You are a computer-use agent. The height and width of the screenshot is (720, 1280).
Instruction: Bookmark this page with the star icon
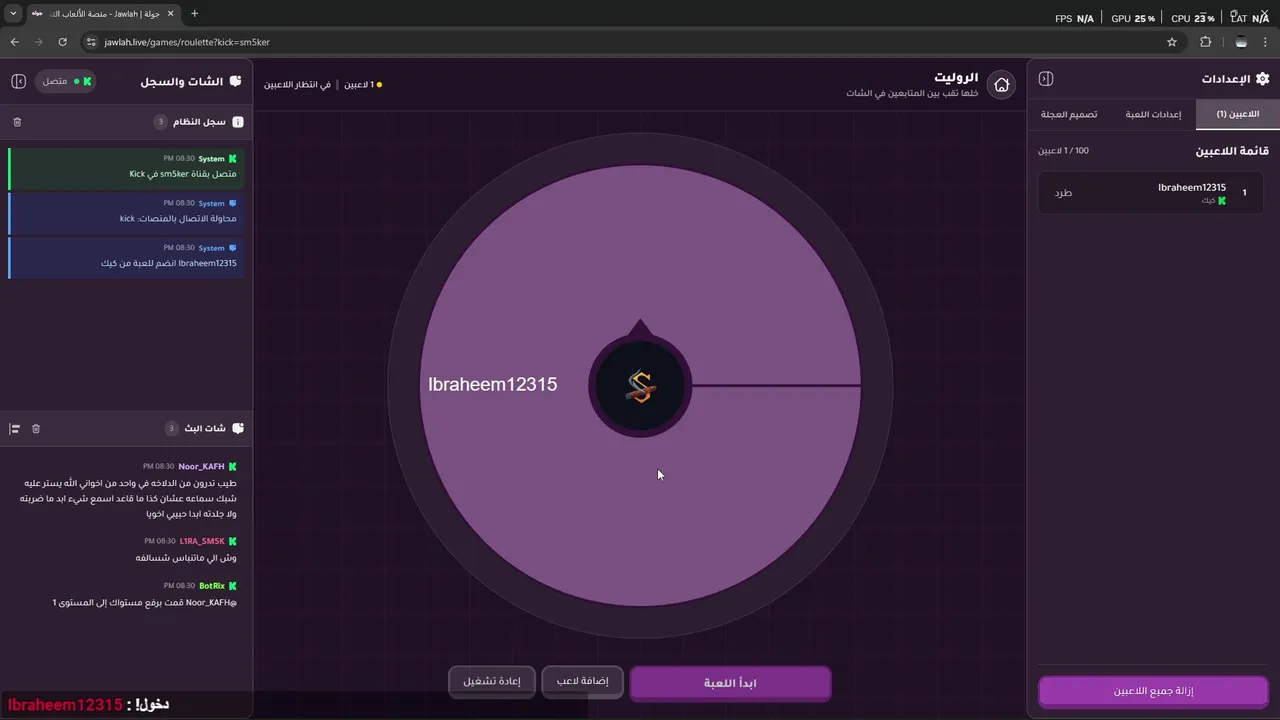(x=1172, y=42)
